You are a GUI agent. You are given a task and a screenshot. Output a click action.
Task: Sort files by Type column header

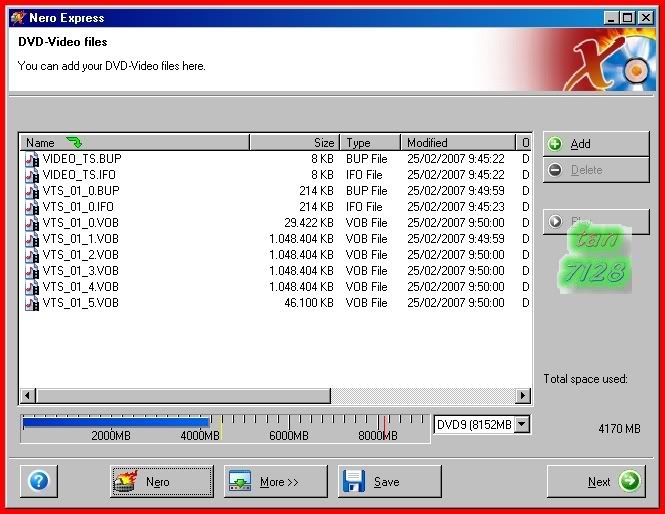pyautogui.click(x=370, y=142)
